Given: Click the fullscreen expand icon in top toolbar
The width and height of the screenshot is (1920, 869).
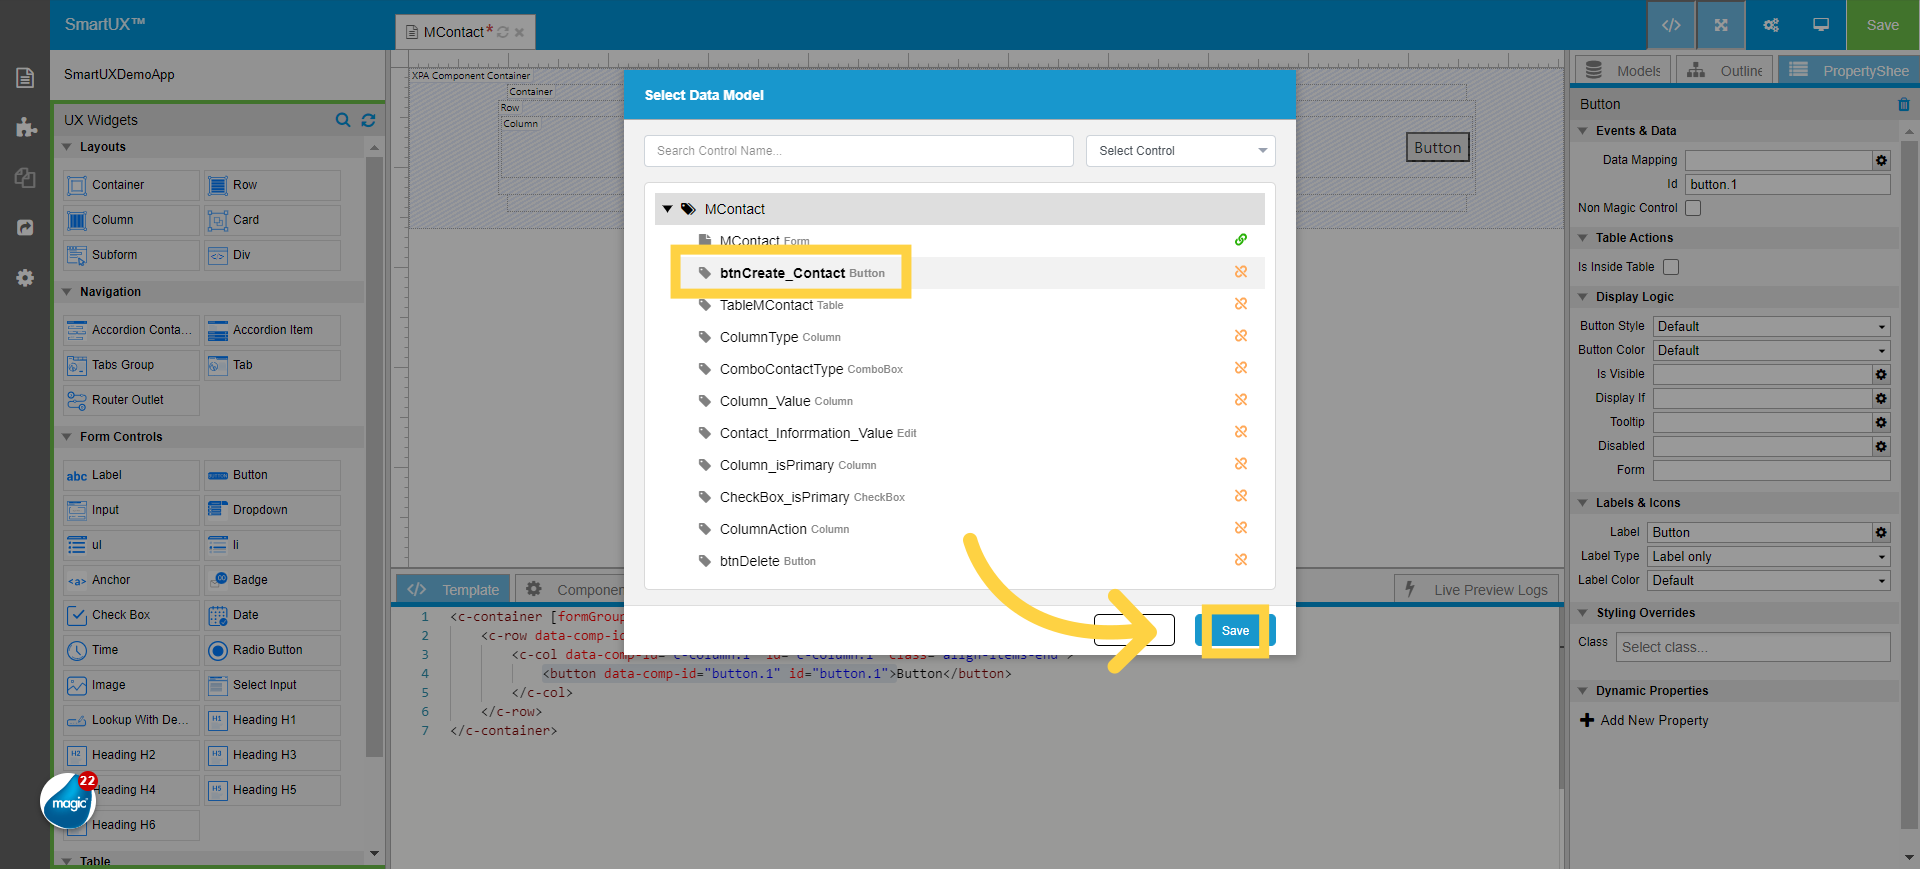Looking at the screenshot, I should click(1721, 25).
